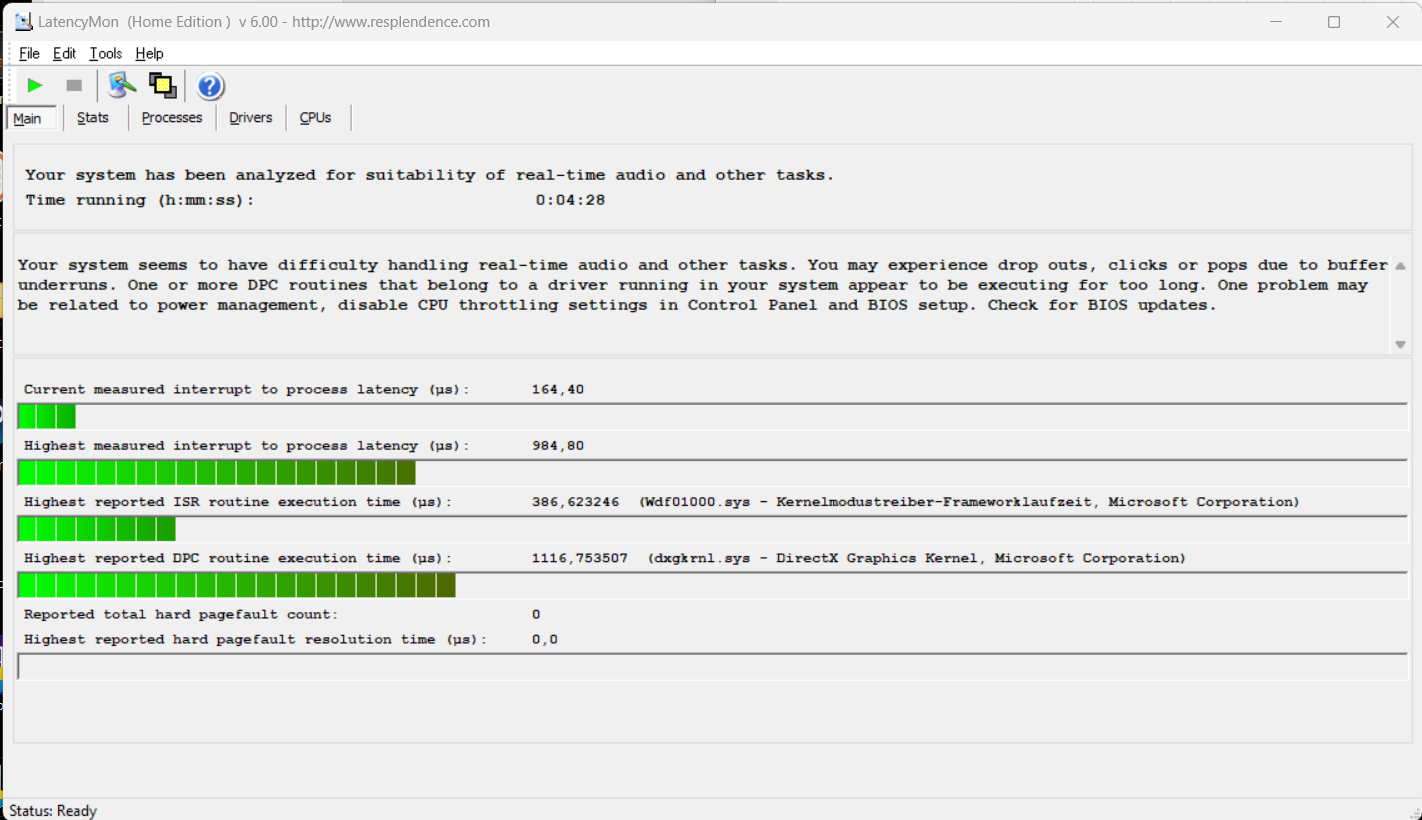
Task: Switch to the Stats tab
Action: [93, 118]
